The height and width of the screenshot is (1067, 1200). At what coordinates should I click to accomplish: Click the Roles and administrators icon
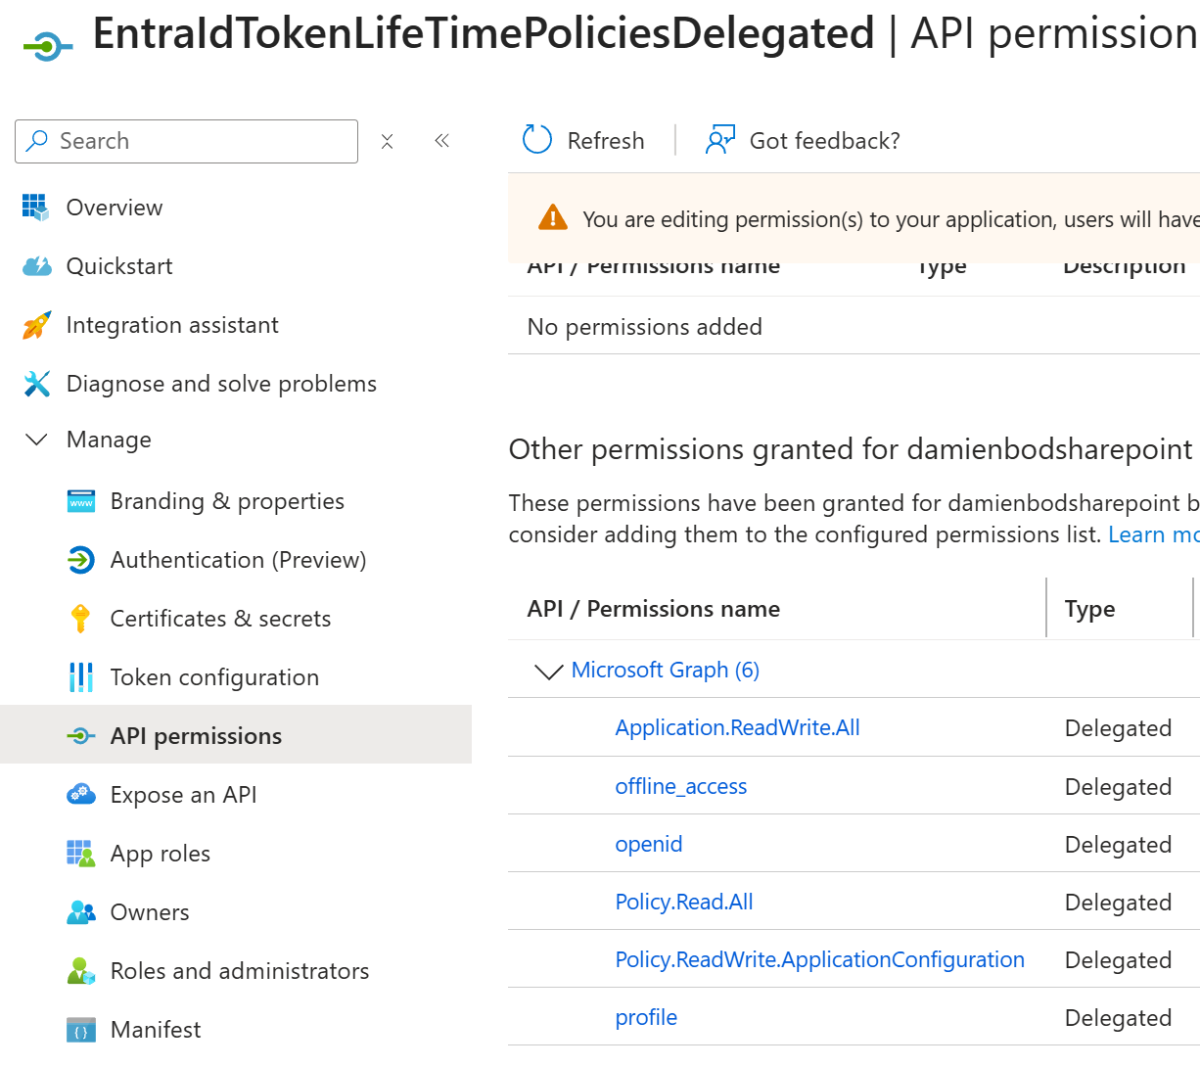[x=81, y=971]
